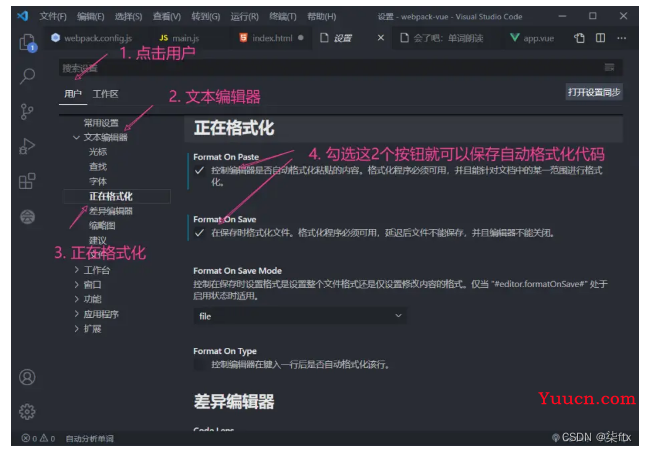Viewport: 648px width, 453px height.
Task: Open the 转到(G) menu
Action: tap(205, 17)
